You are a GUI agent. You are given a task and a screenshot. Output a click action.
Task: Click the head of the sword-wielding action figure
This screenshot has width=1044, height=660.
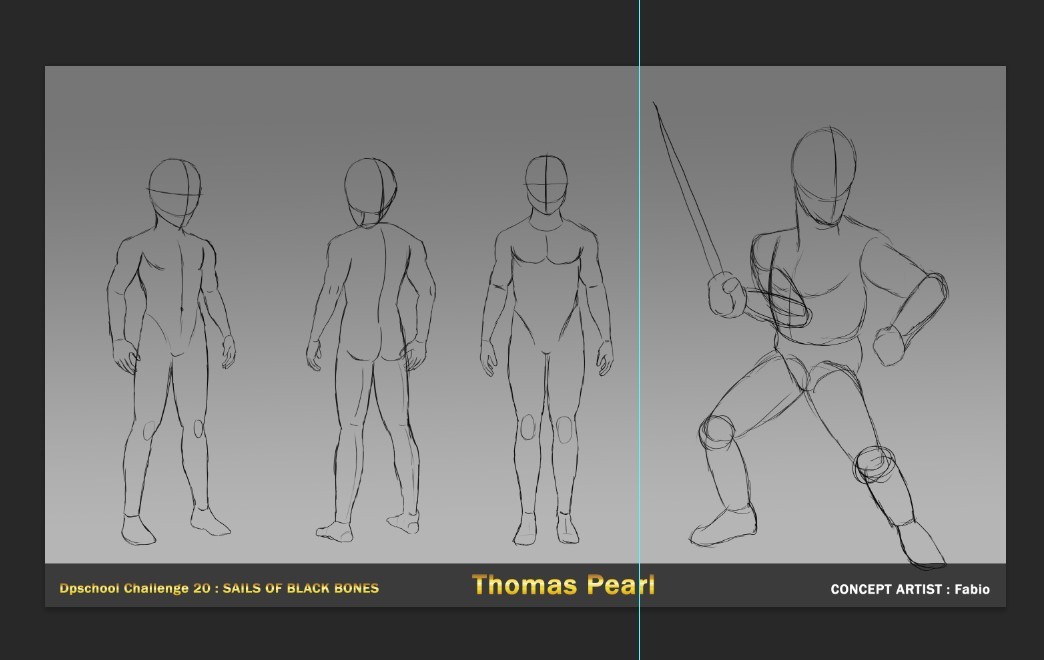[x=827, y=168]
